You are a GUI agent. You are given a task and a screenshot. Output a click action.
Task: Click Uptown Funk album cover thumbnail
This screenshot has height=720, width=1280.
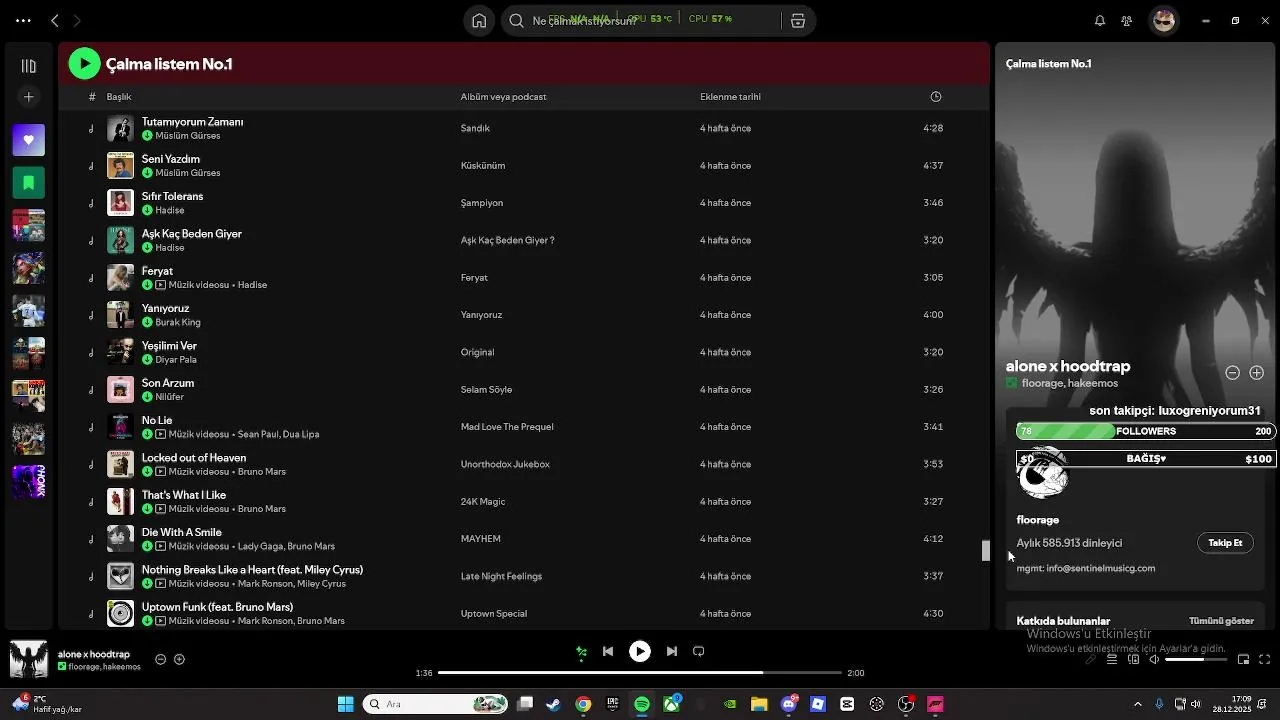tap(120, 613)
